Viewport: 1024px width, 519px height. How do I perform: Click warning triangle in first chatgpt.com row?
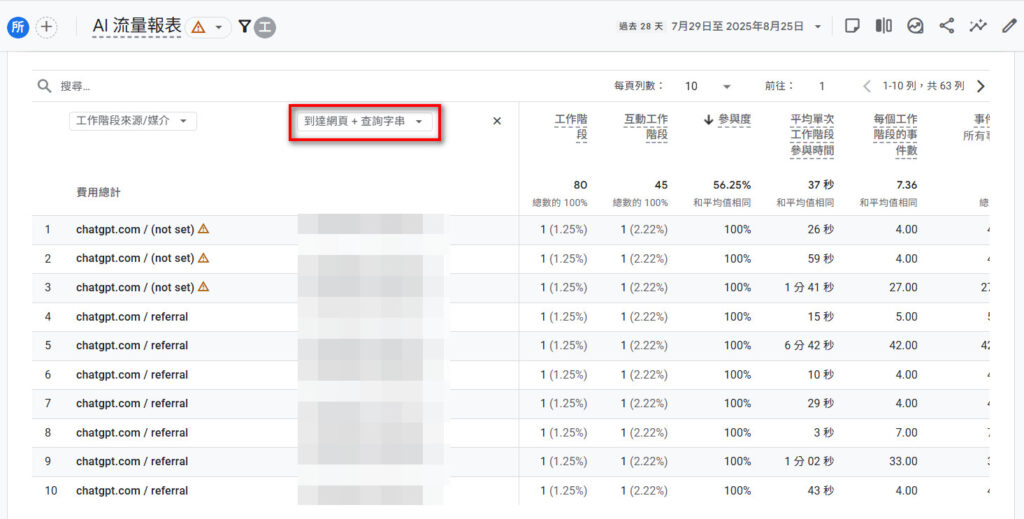pyautogui.click(x=203, y=229)
